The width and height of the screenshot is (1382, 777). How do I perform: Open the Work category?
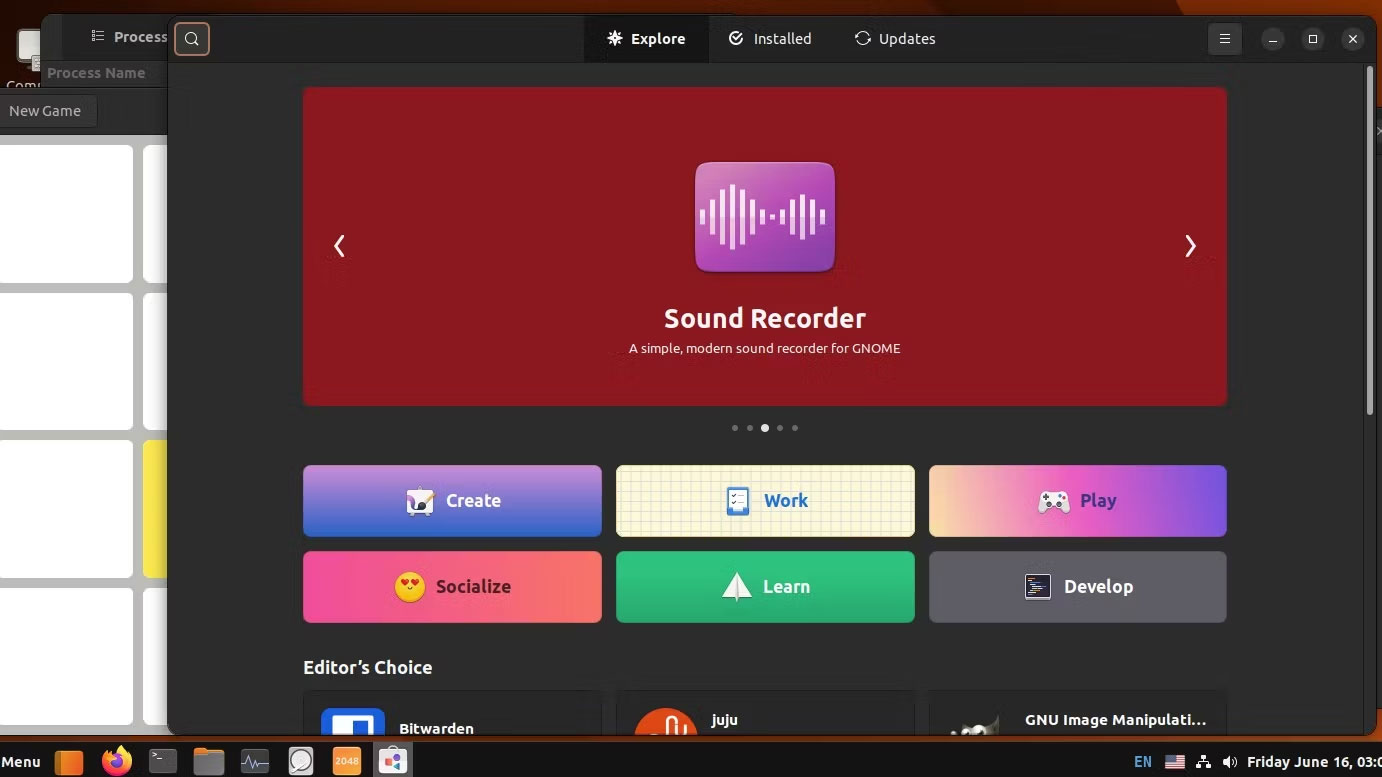point(765,501)
